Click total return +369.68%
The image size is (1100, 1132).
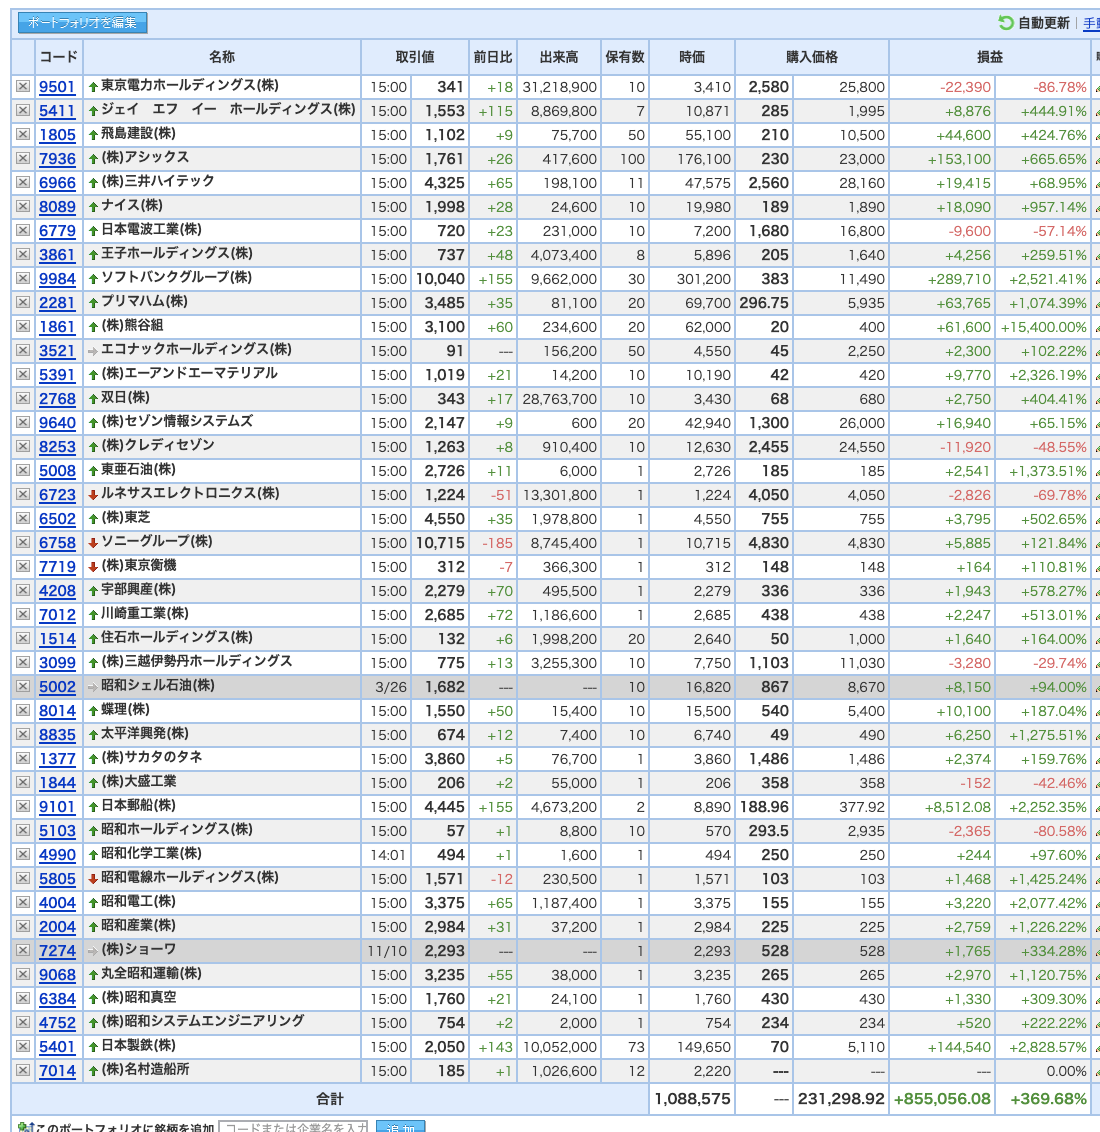[x=1047, y=1099]
